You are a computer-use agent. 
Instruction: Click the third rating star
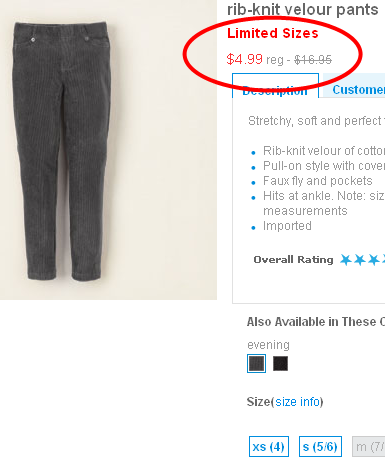374,259
